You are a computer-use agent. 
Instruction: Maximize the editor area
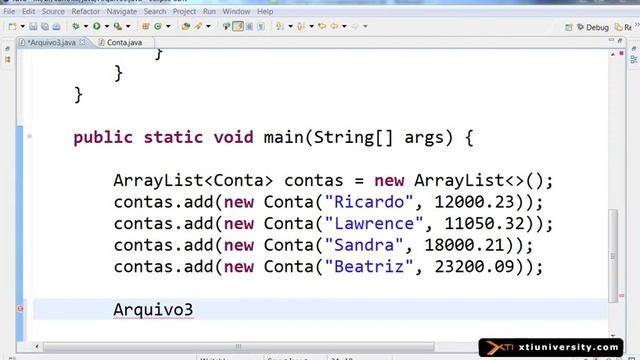click(x=620, y=40)
